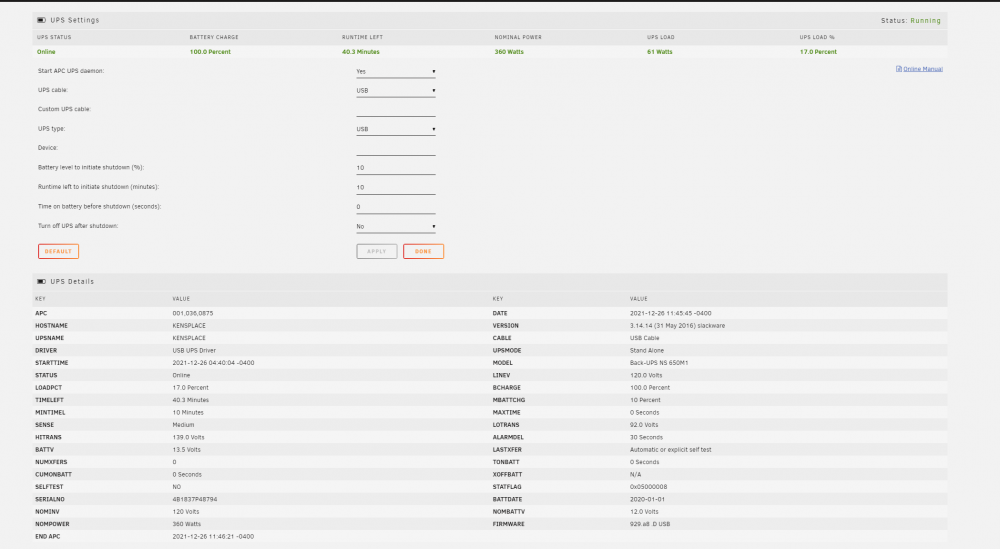Click the DEFAULT button
Viewport: 1000px width, 549px height.
[x=58, y=251]
